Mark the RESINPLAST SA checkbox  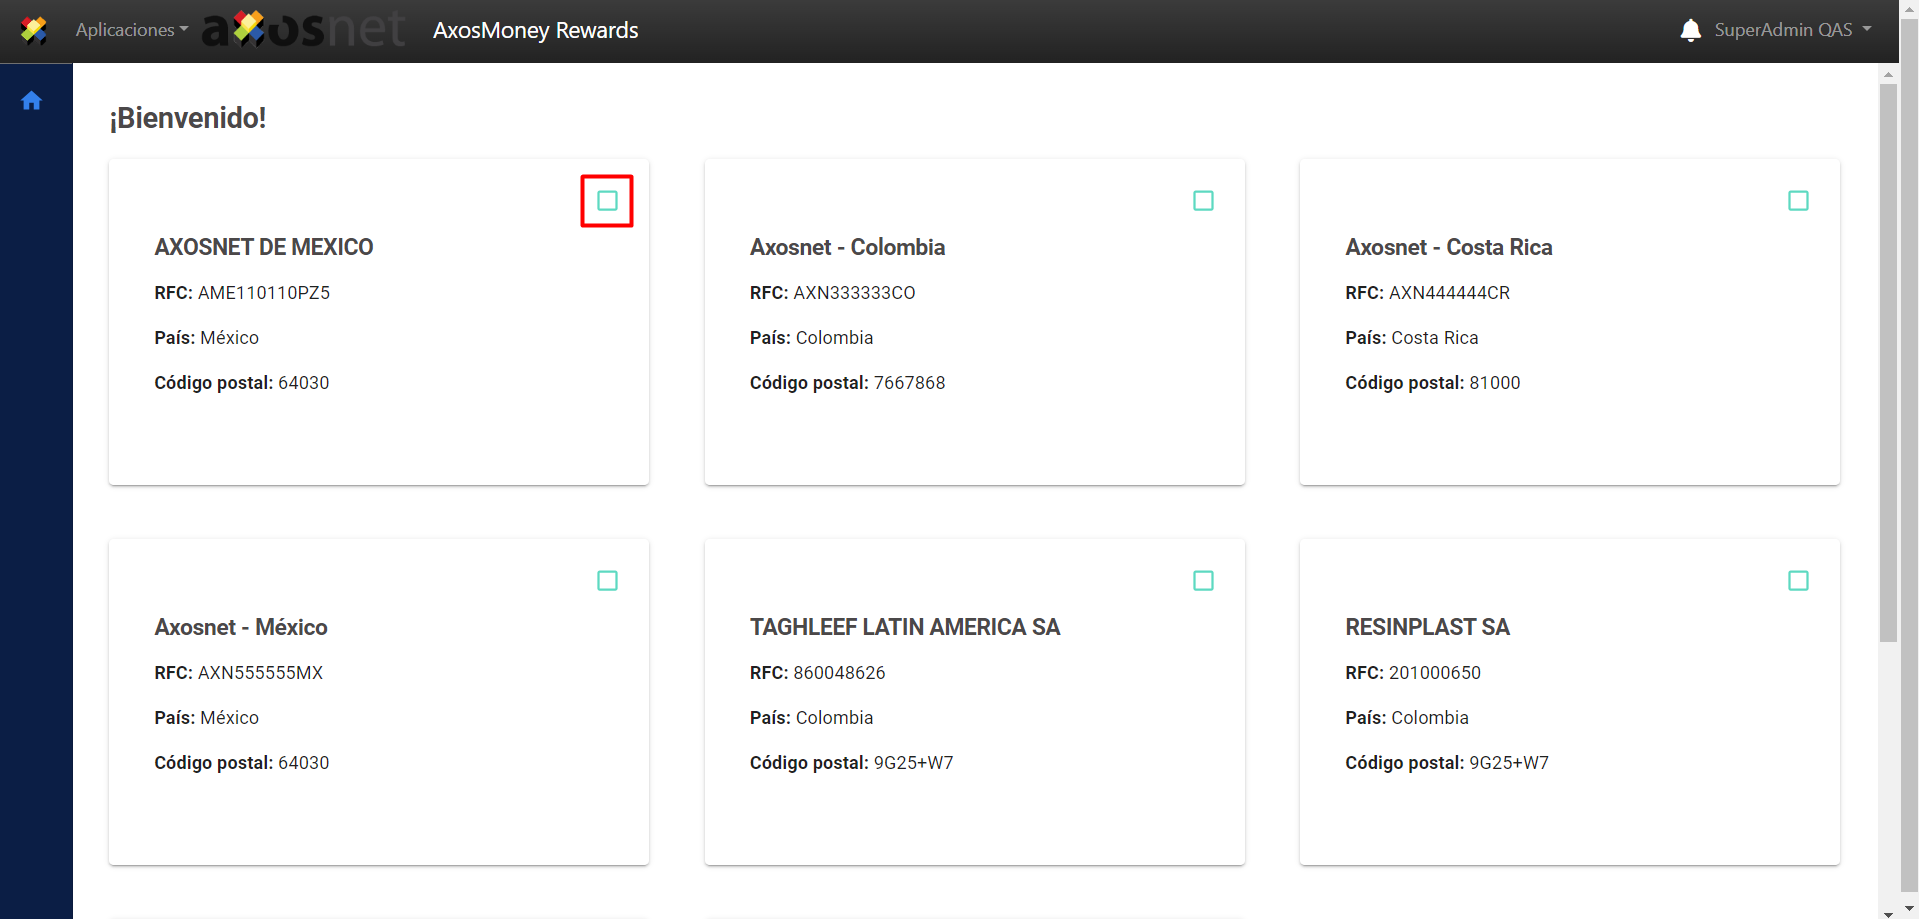[x=1797, y=581]
